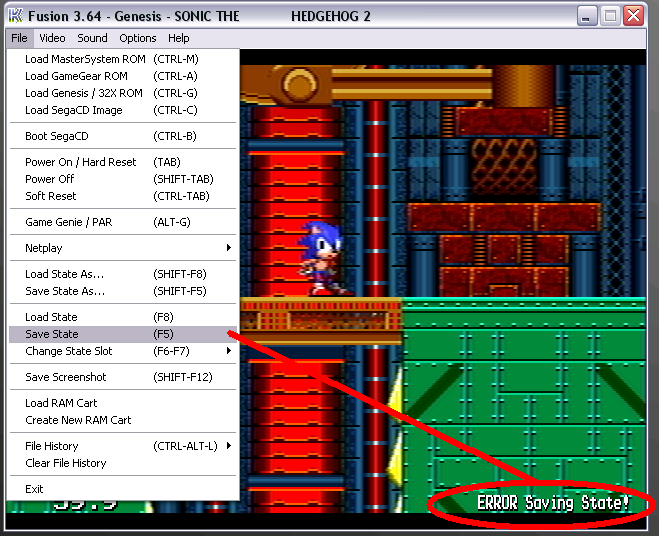Open Game Genie / PAR
This screenshot has height=536, width=659.
(x=123, y=222)
